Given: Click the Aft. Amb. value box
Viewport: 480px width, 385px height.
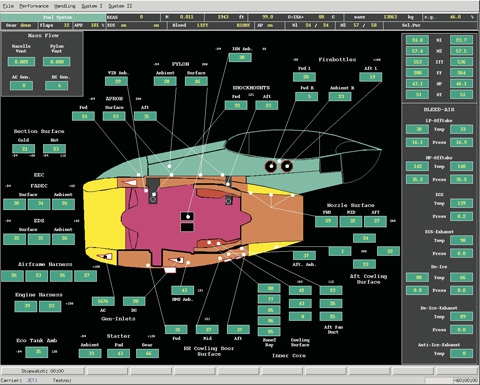Looking at the screenshot, I should click(304, 255).
